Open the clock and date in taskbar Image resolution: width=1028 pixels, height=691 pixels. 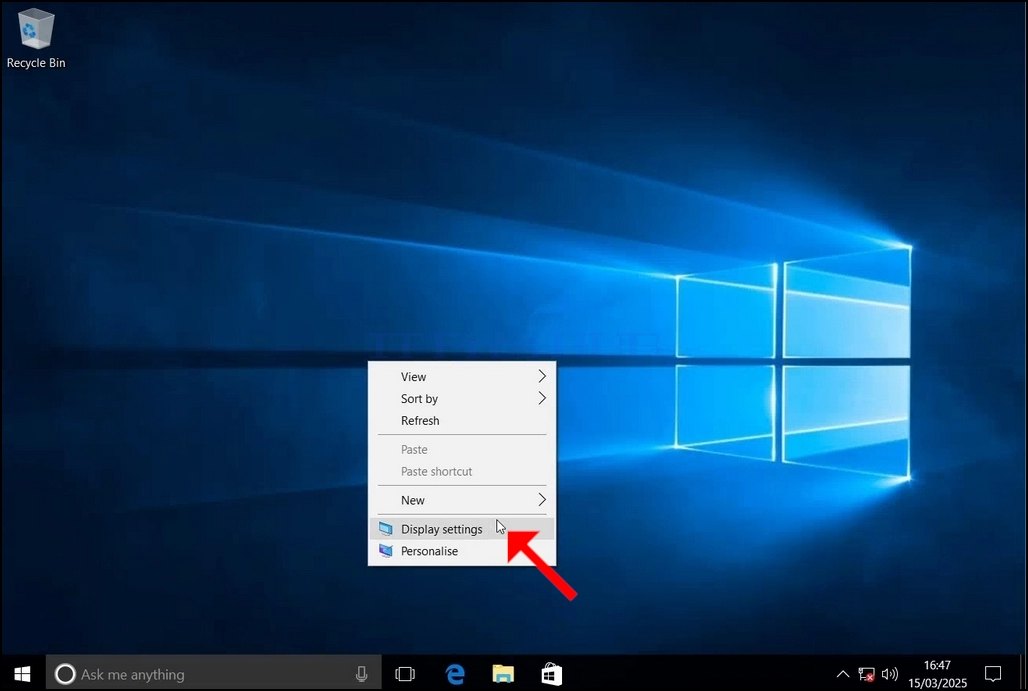tap(938, 674)
